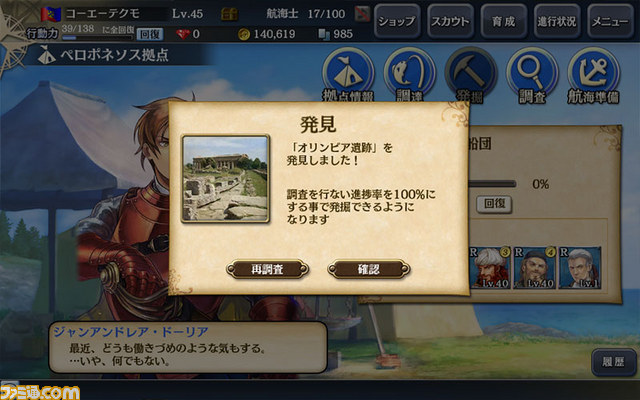The width and height of the screenshot is (640, 400).
Task: Open the スカウト menu
Action: (x=451, y=21)
